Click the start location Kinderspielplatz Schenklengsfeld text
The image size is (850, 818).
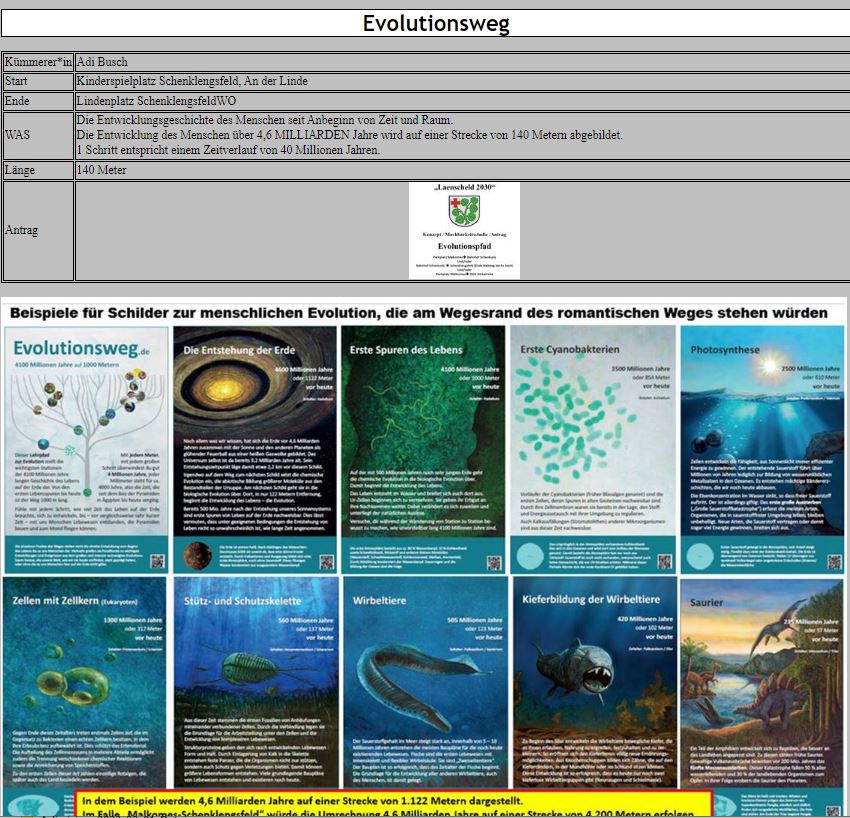pos(191,81)
